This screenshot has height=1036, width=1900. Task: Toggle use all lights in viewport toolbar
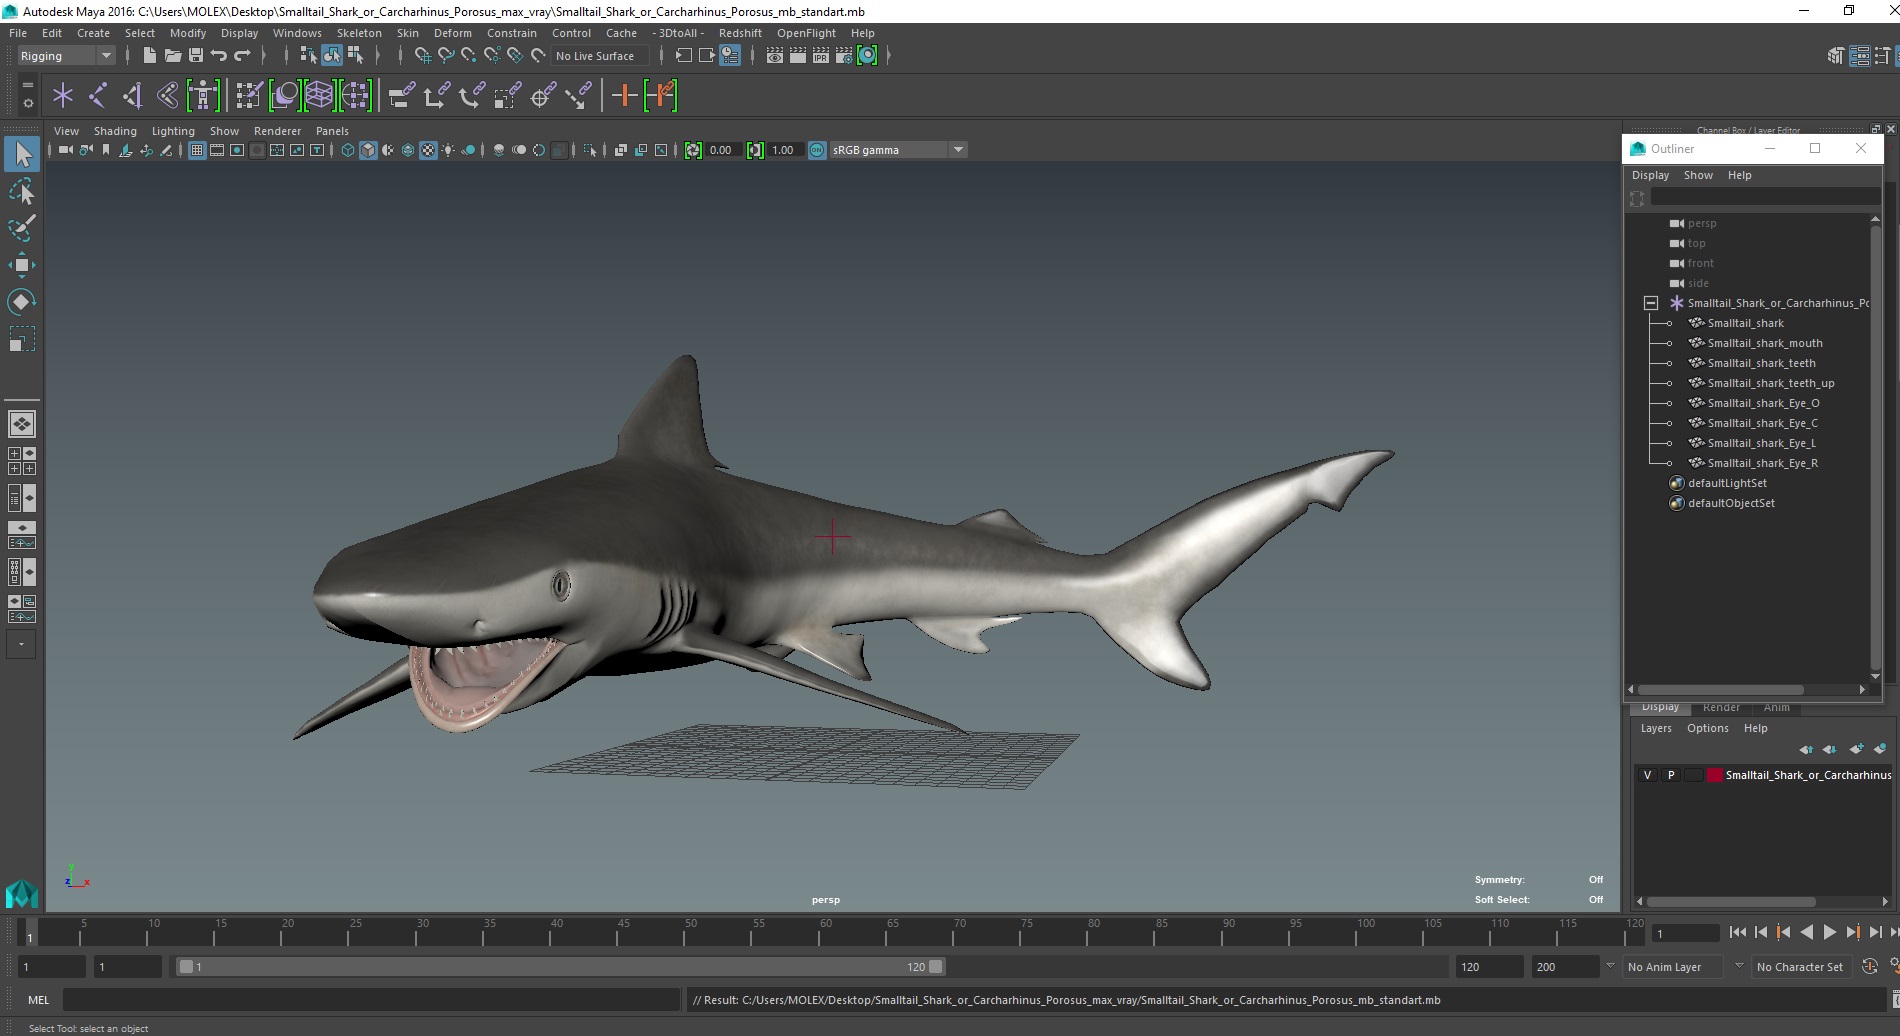point(448,150)
